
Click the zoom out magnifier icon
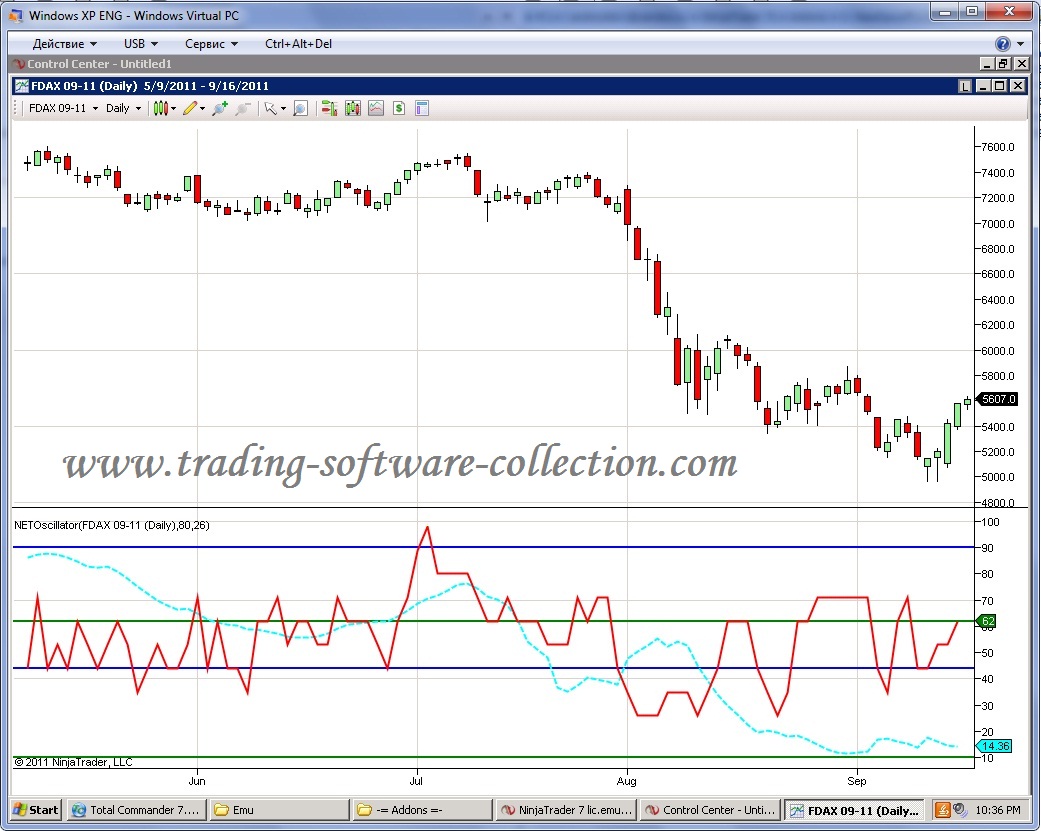[x=242, y=108]
